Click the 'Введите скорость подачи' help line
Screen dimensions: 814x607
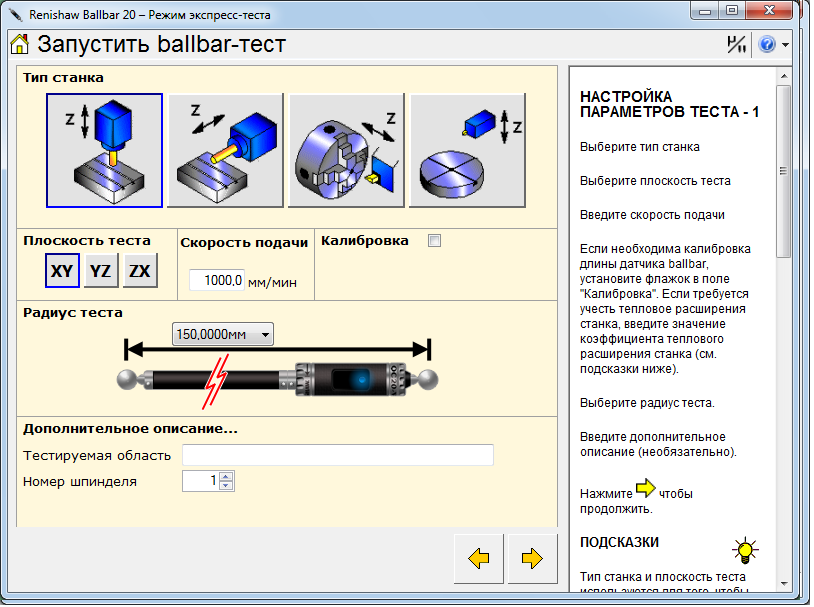coord(652,215)
